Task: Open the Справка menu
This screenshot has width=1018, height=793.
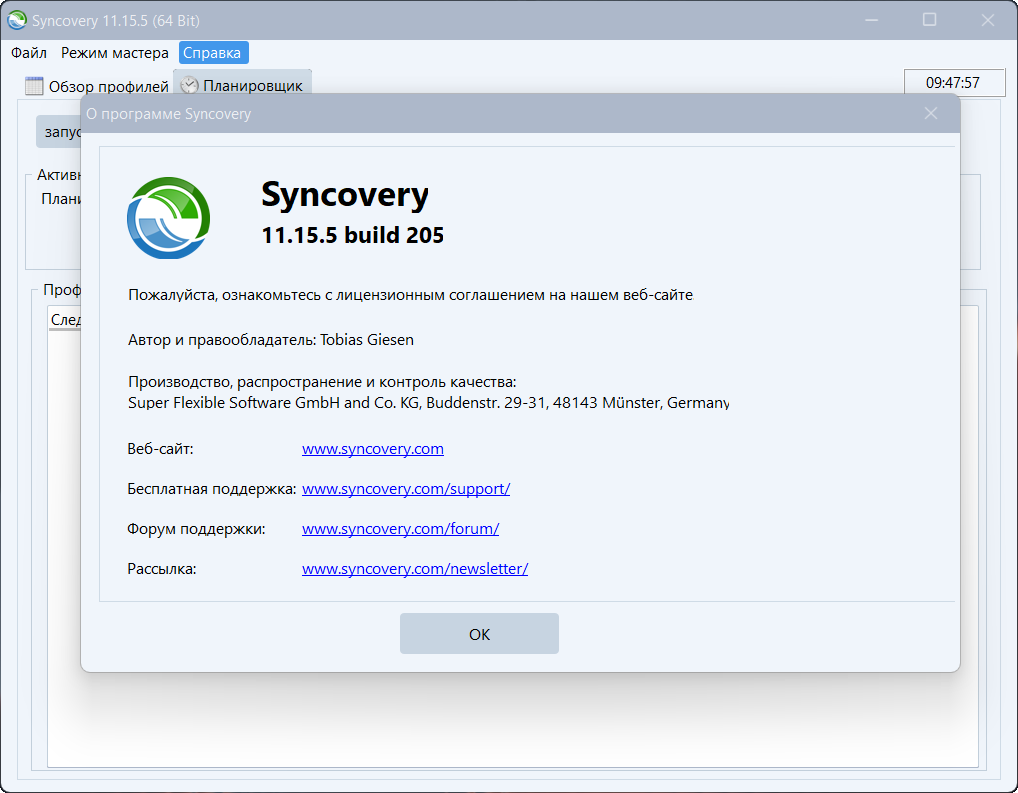Action: coord(212,53)
